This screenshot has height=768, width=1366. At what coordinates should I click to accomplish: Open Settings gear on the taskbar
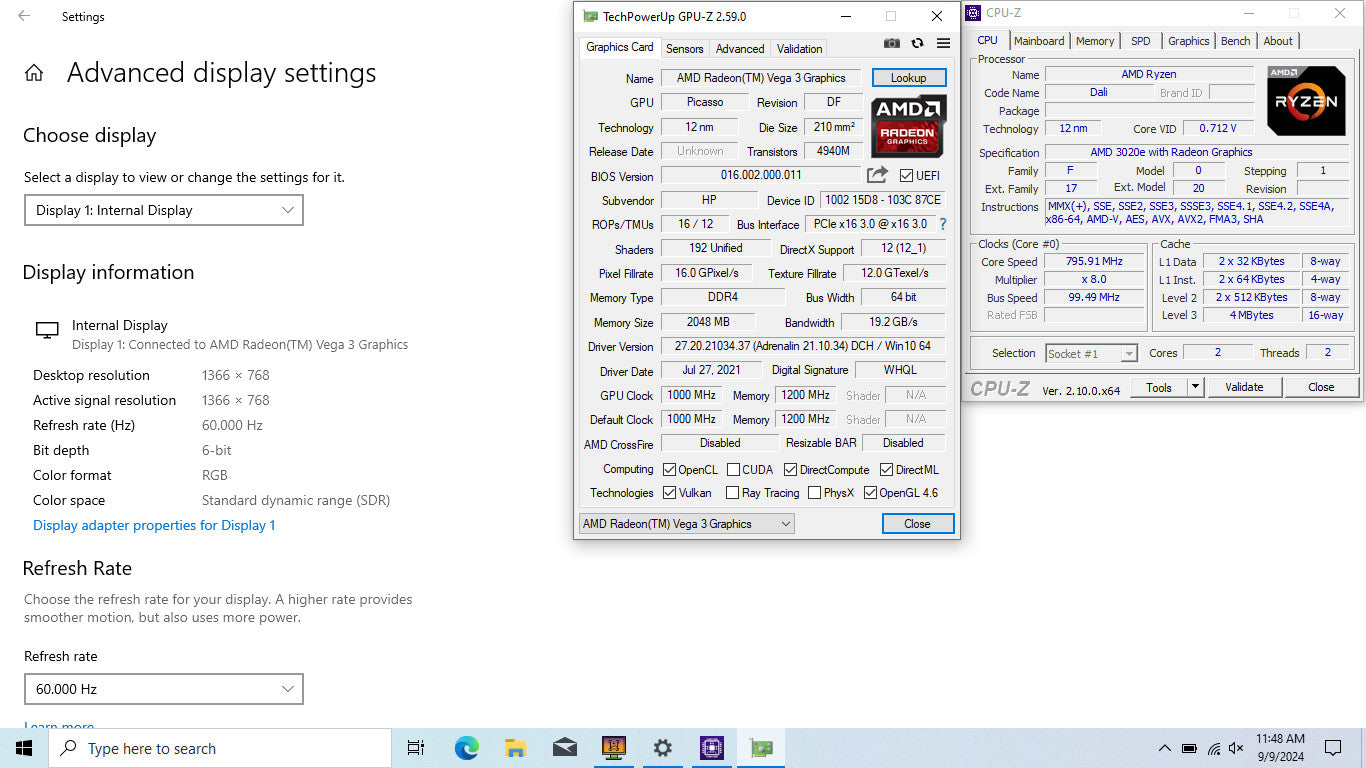tap(662, 748)
